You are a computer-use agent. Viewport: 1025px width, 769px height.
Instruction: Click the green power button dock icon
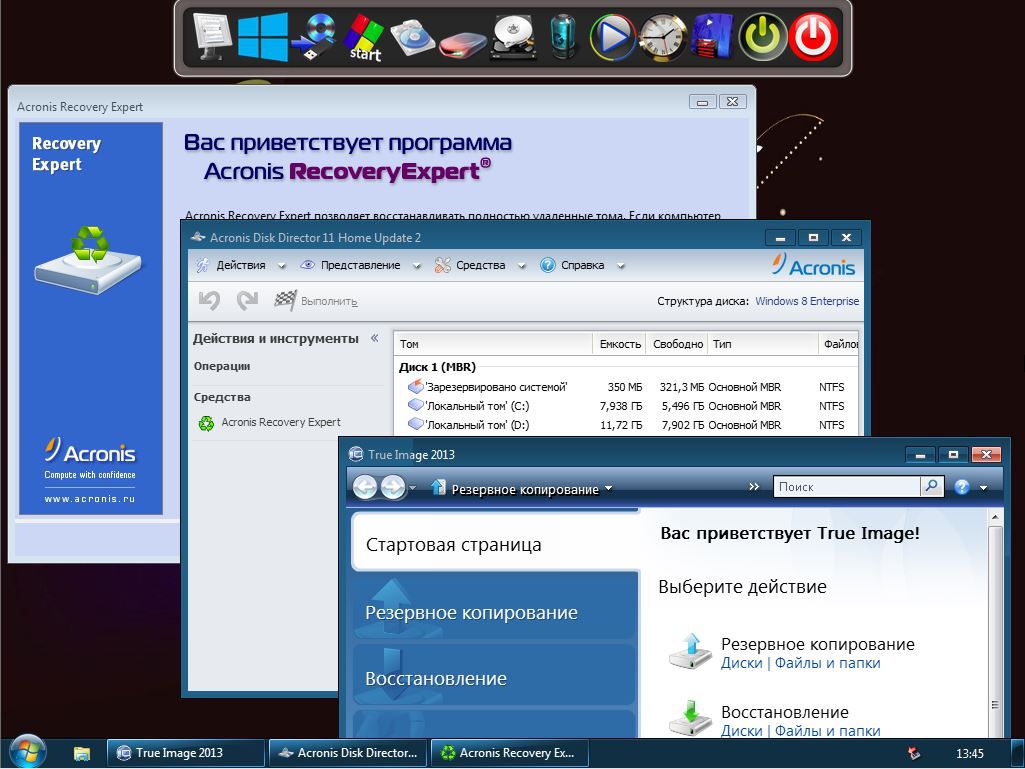763,38
